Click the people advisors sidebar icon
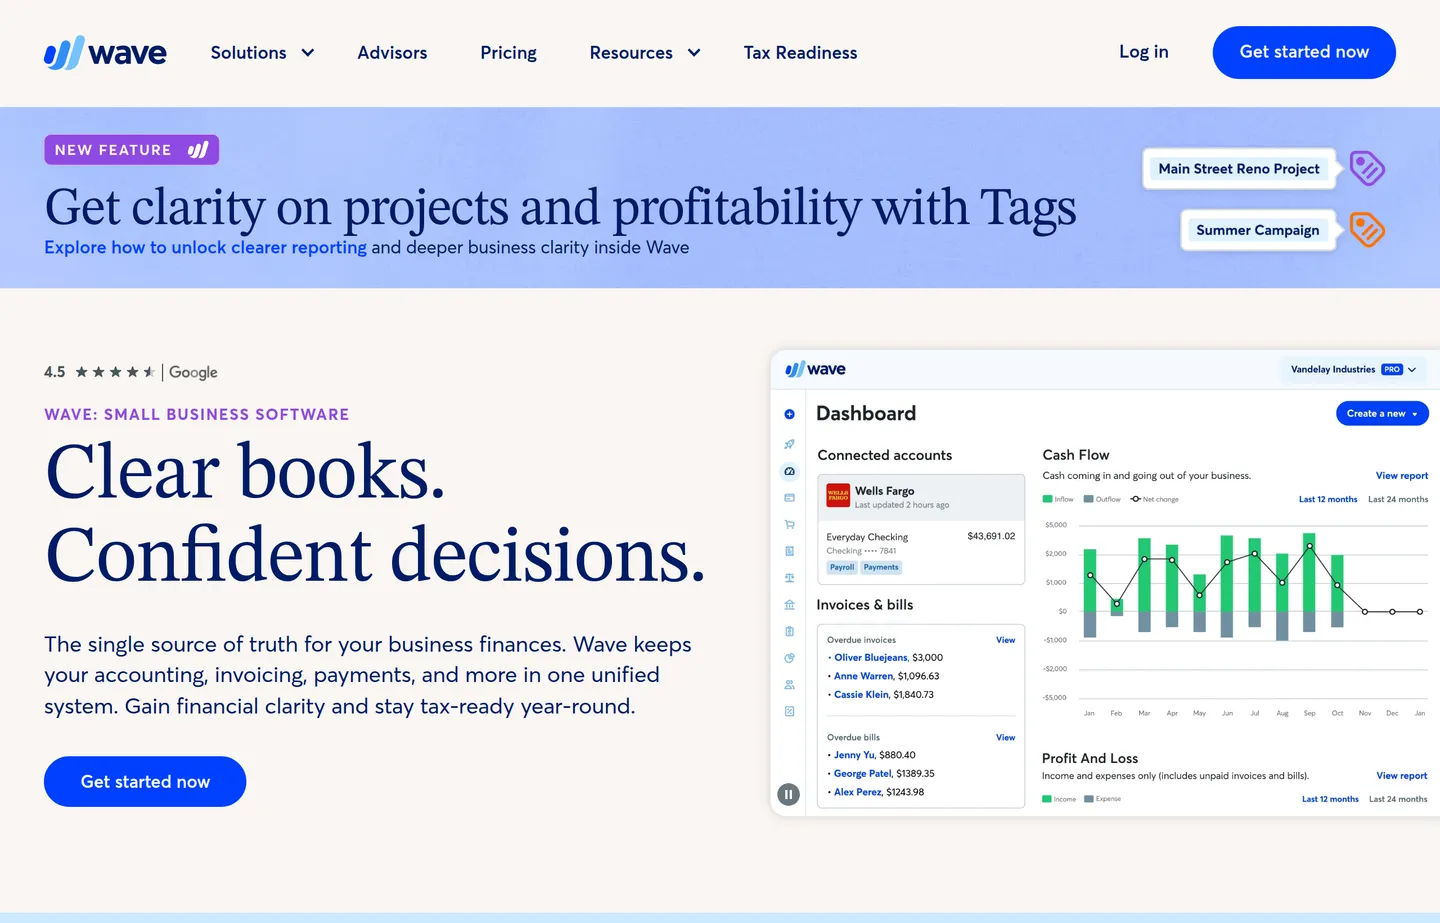This screenshot has width=1440, height=923. click(789, 685)
